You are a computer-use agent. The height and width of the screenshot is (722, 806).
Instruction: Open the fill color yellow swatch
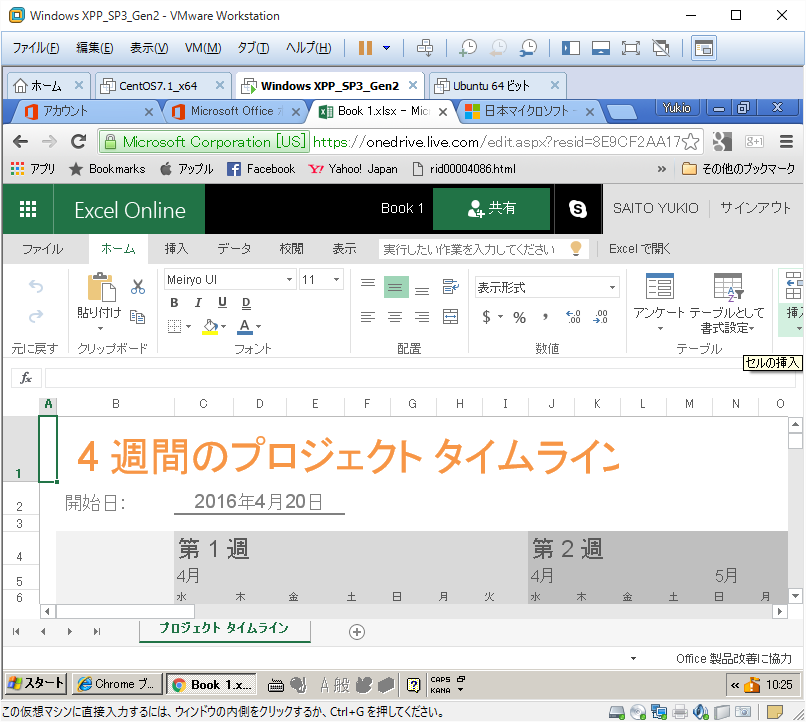(209, 326)
